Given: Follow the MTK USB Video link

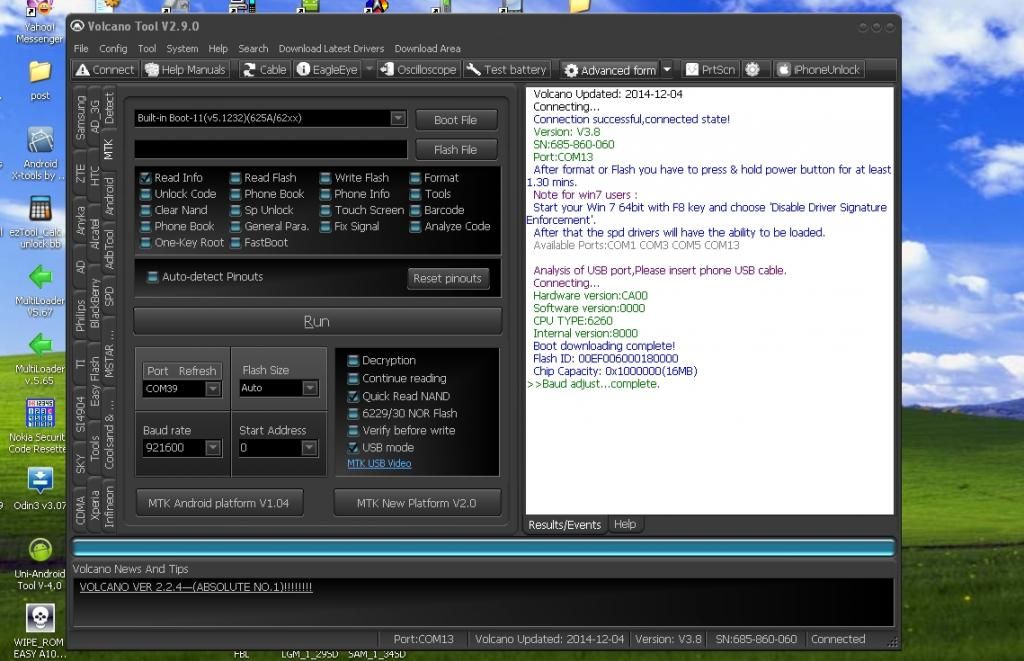Looking at the screenshot, I should coord(379,464).
